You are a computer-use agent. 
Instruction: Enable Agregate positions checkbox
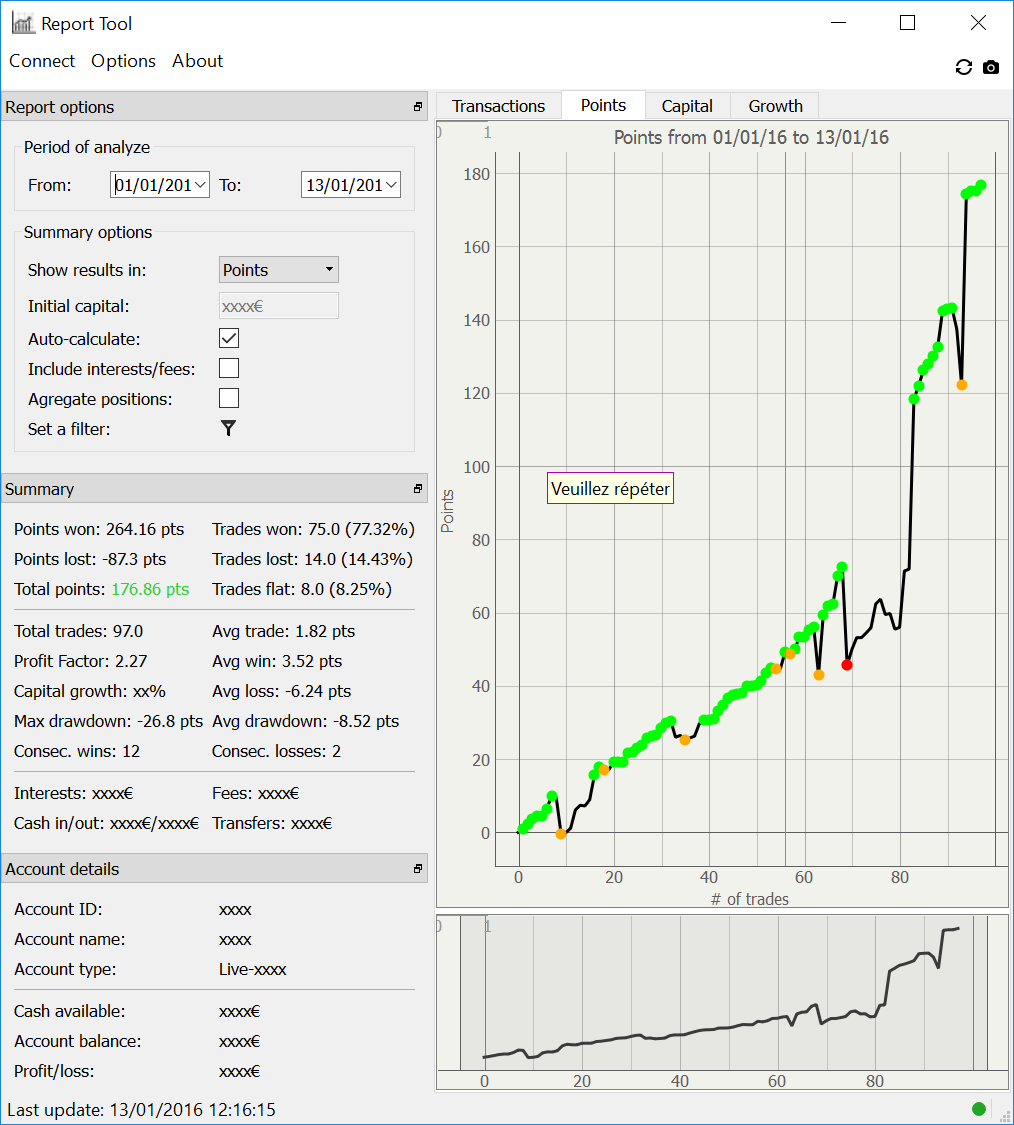point(229,398)
